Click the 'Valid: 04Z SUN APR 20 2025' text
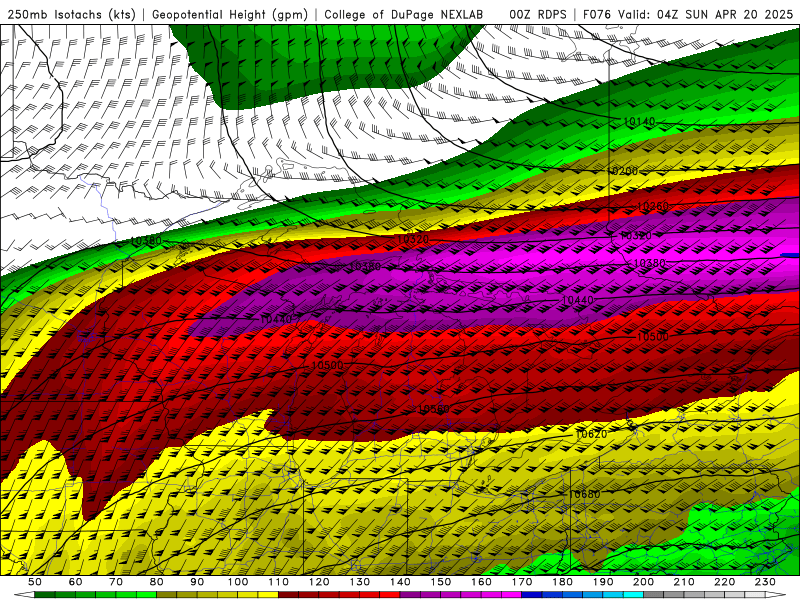Screen dimensions: 800x600 (x=705, y=14)
